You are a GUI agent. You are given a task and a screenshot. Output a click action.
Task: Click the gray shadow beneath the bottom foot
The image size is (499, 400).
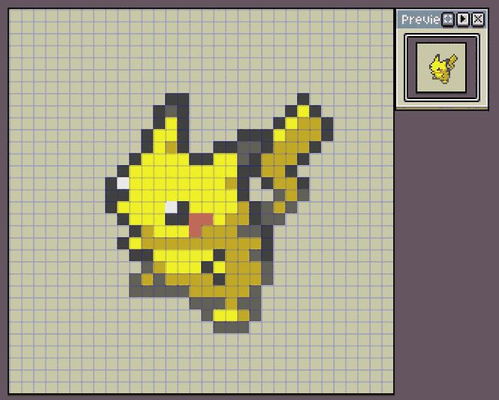231,327
